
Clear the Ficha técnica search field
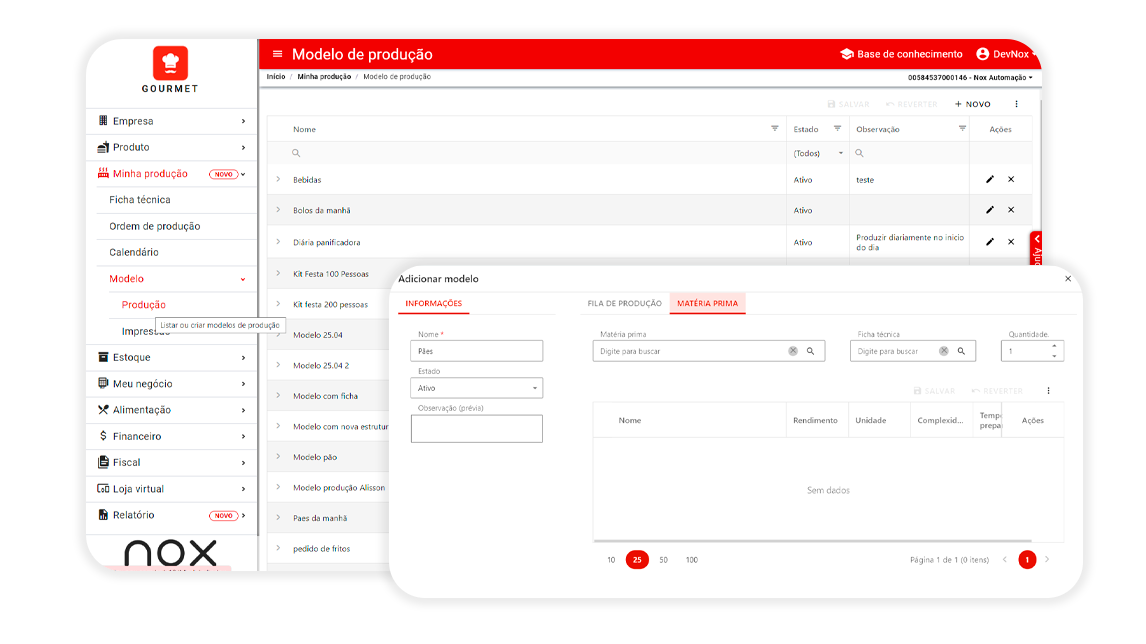point(944,352)
